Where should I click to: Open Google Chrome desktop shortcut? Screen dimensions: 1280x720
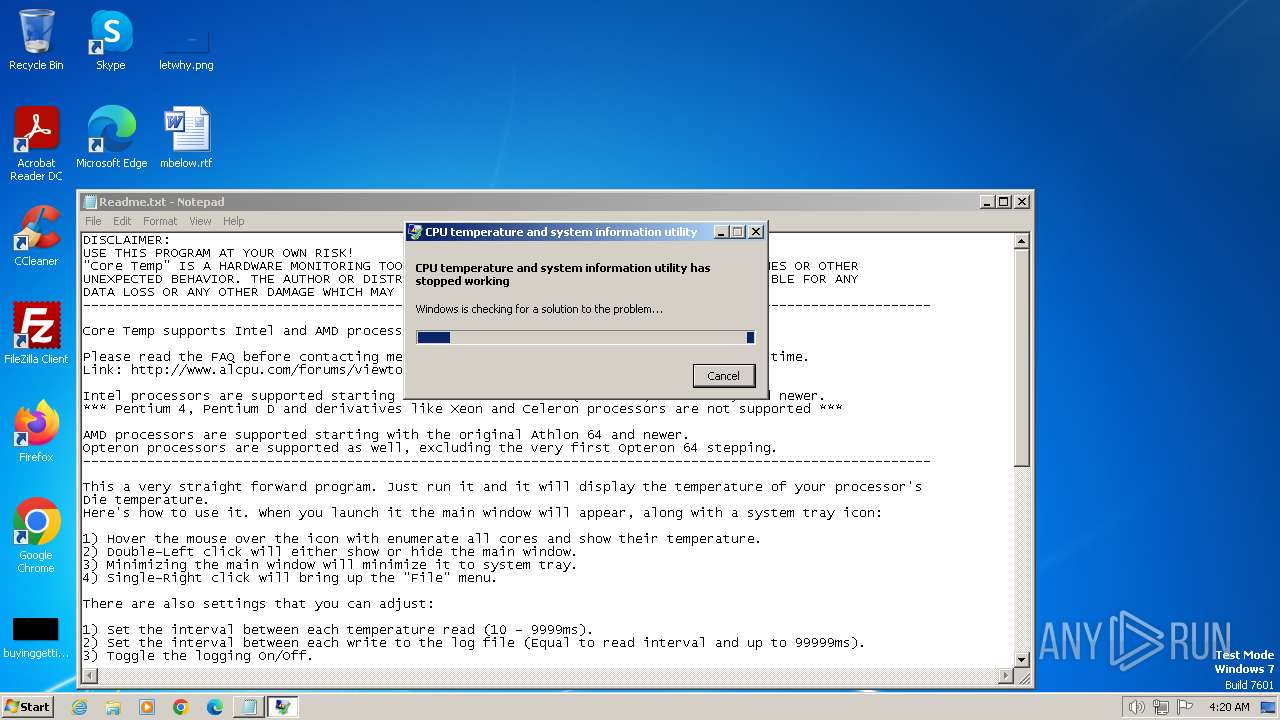[x=36, y=536]
